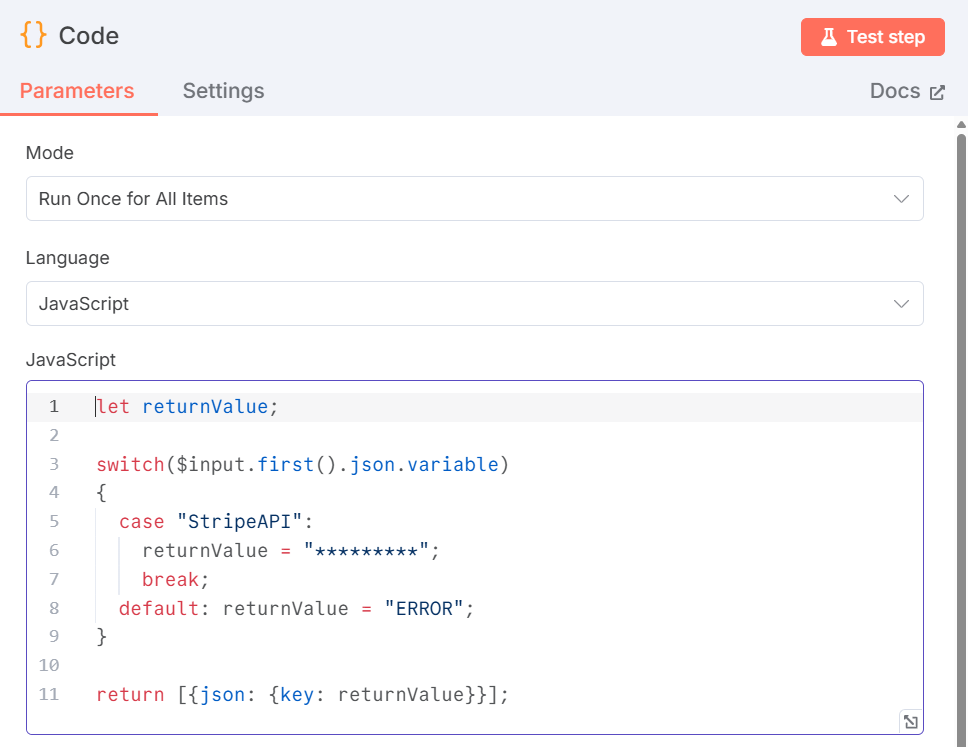Open the Docs link
This screenshot has width=968, height=747.
894,90
